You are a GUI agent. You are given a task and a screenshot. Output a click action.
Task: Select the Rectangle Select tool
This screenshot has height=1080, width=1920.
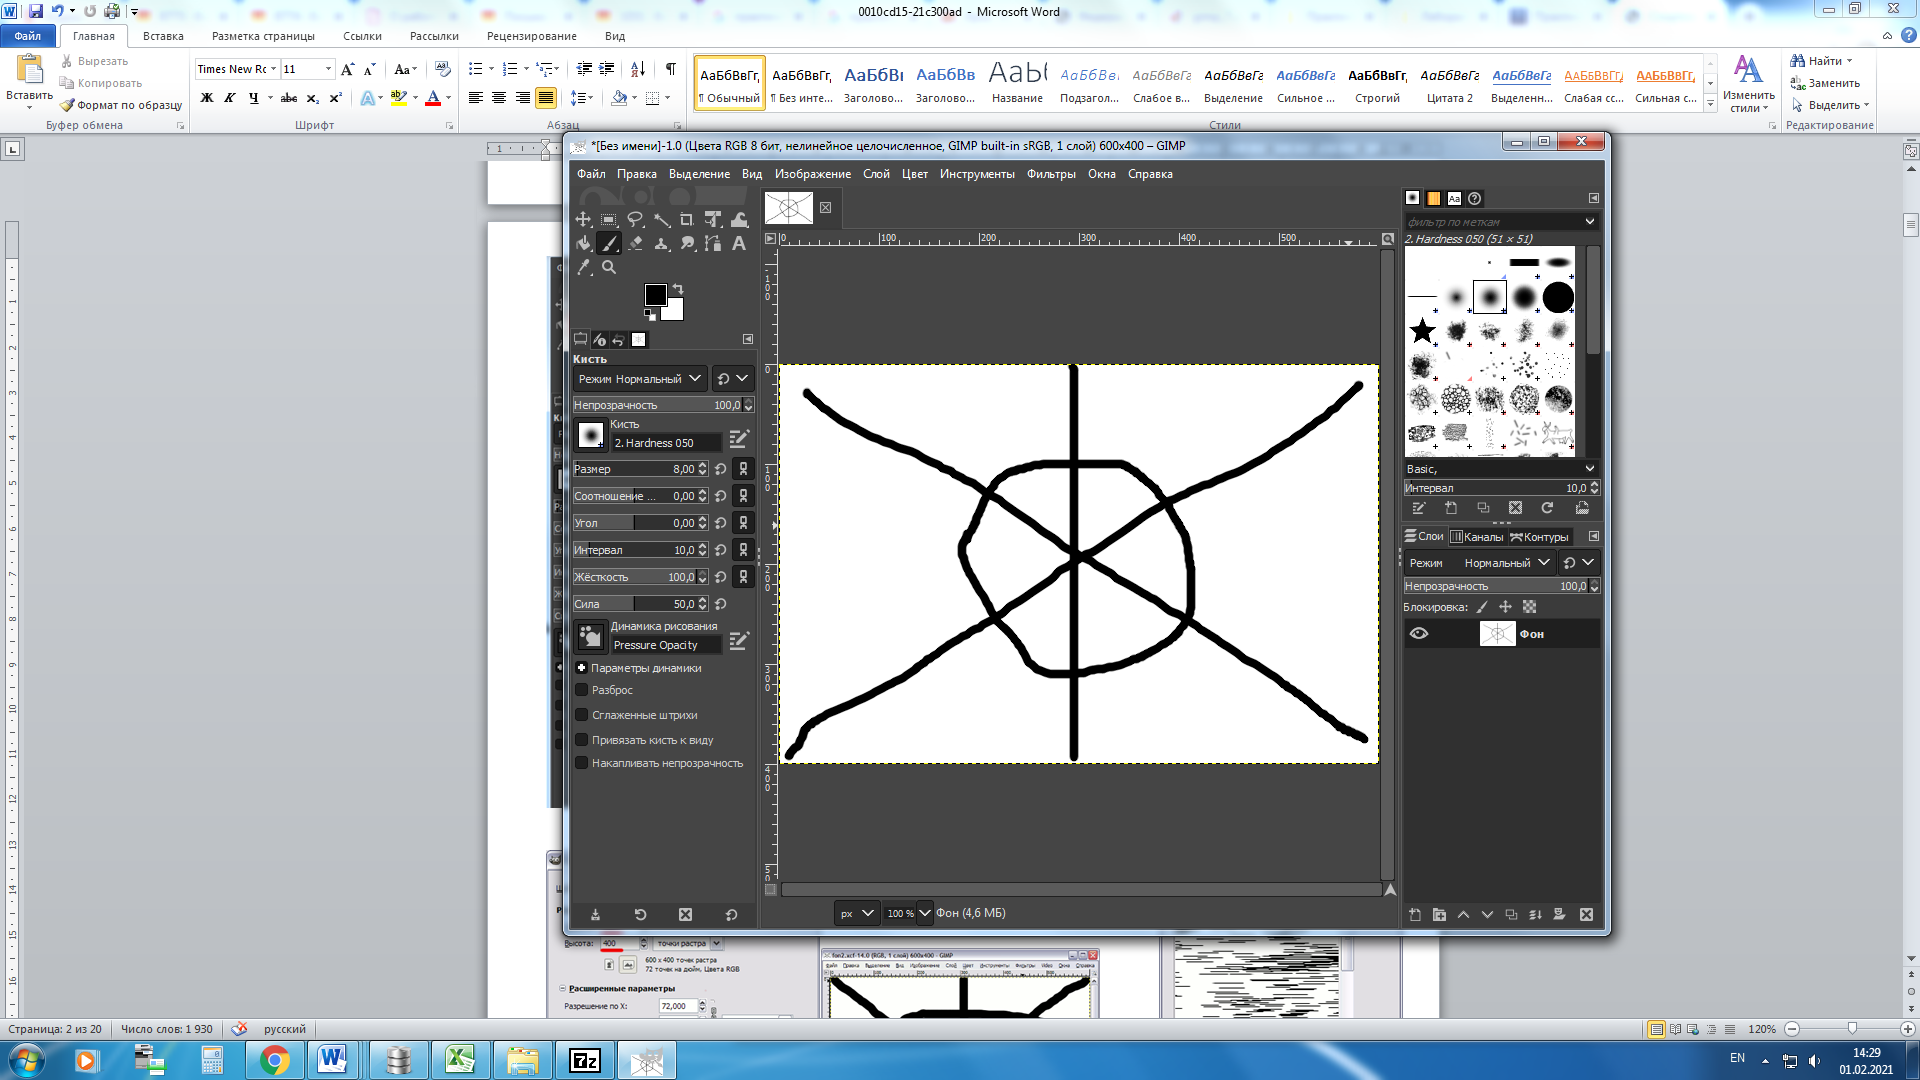[609, 219]
